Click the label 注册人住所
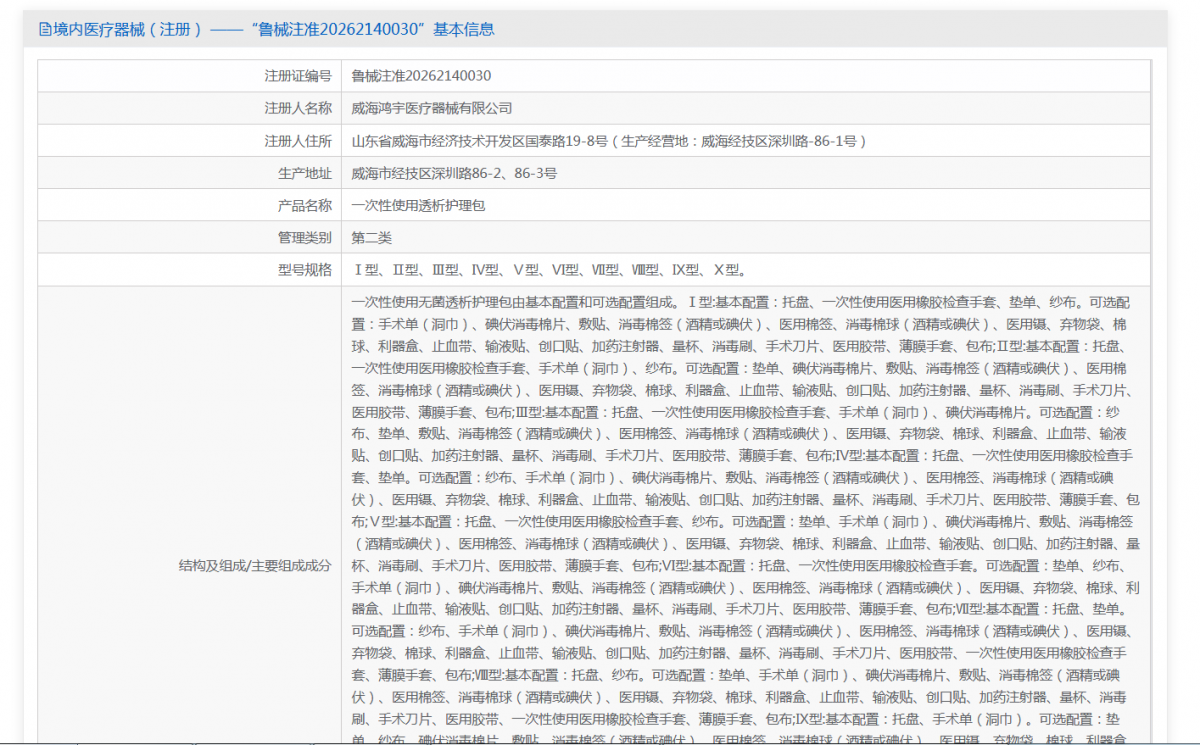1200x745 pixels. click(x=298, y=141)
